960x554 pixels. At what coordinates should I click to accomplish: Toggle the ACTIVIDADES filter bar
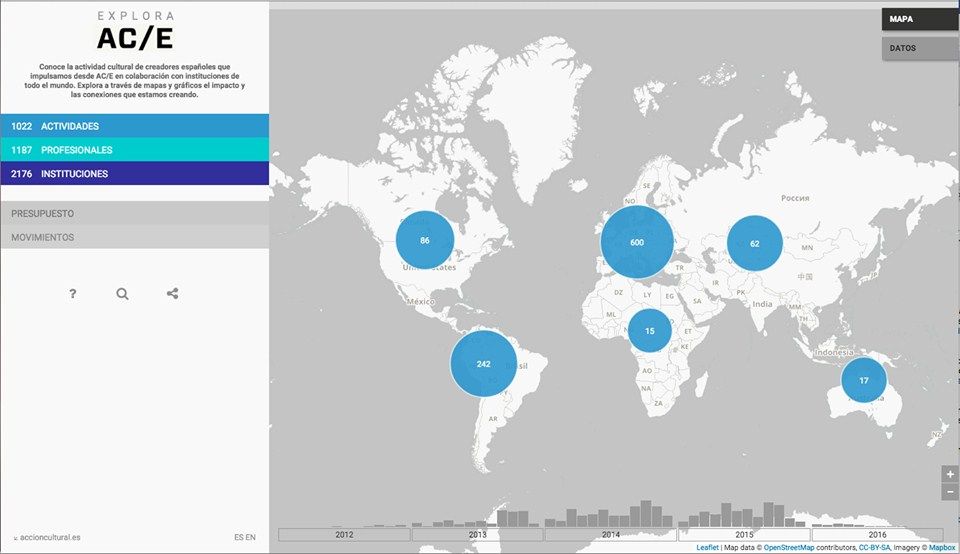pos(135,125)
